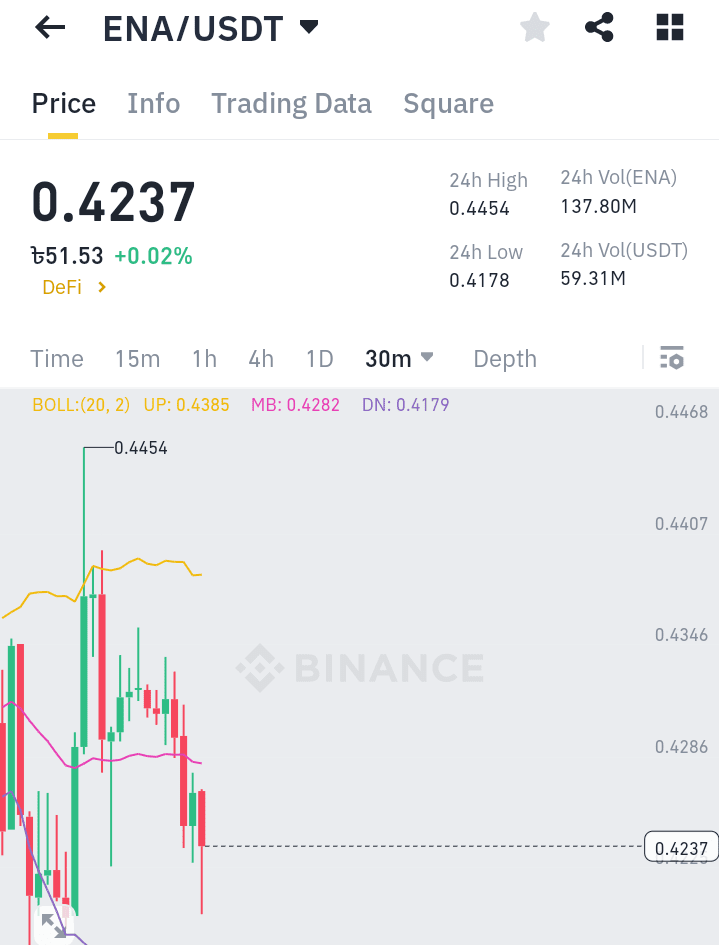
Task: Click the back arrow to exit pair view
Action: (x=49, y=27)
